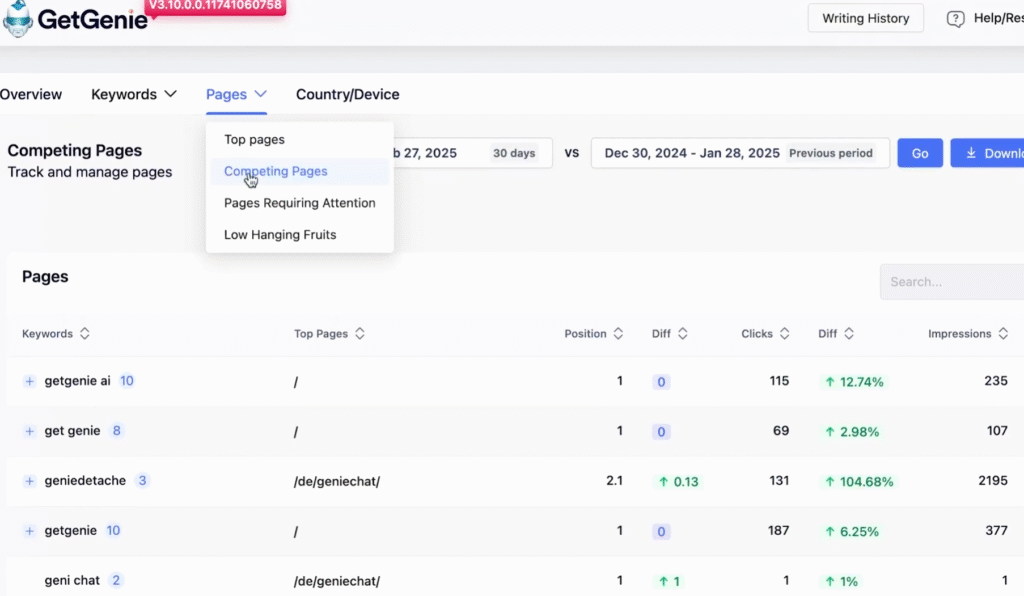Click the Go button
Viewport: 1024px width, 596px height.
coord(920,153)
